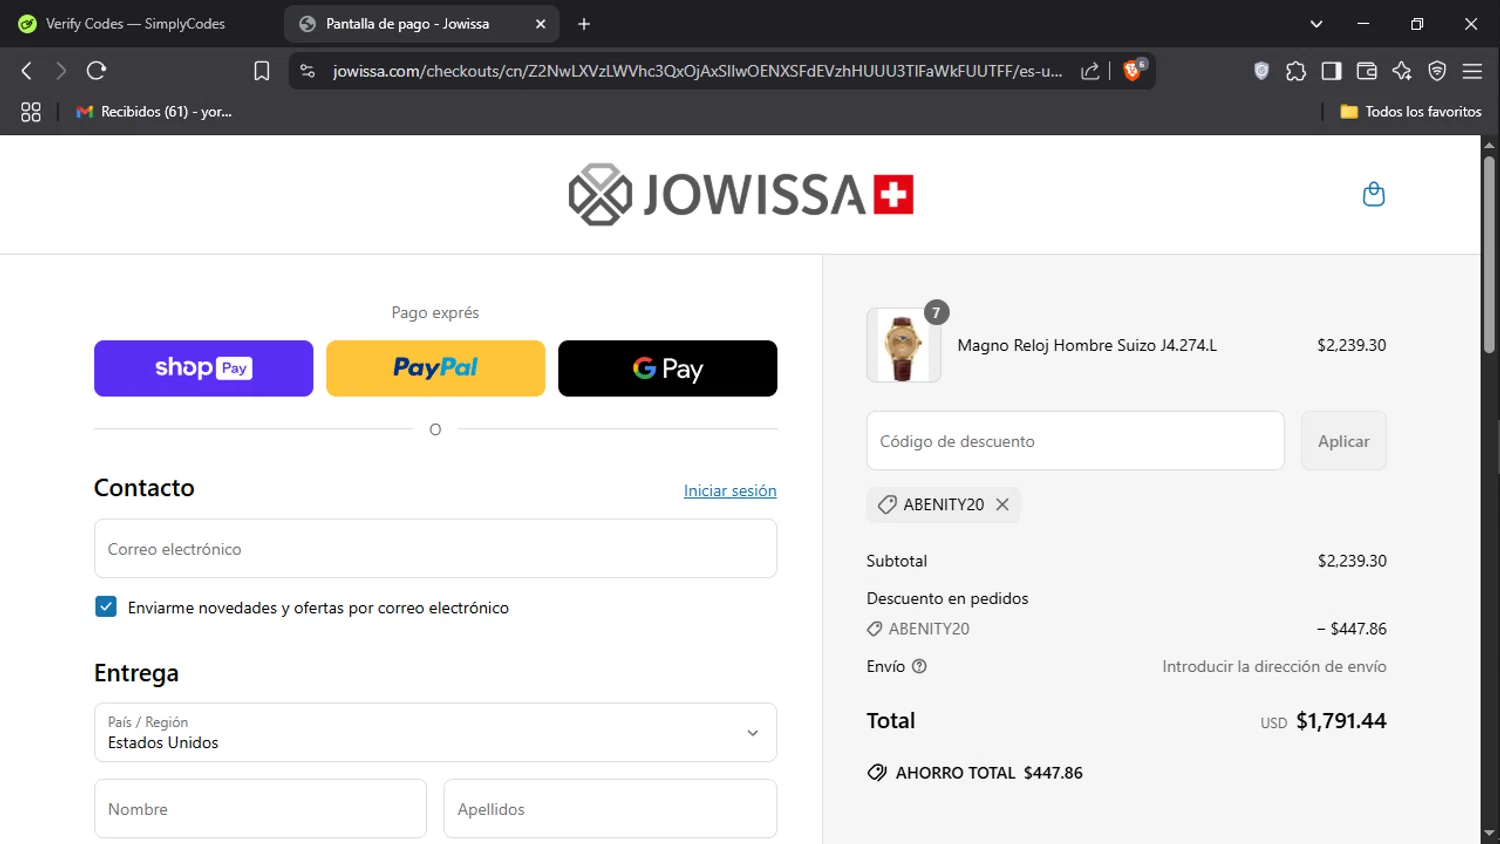Screen dimensions: 1500x844
Task: Open the apps grid icon in bookmarks bar
Action: (31, 112)
